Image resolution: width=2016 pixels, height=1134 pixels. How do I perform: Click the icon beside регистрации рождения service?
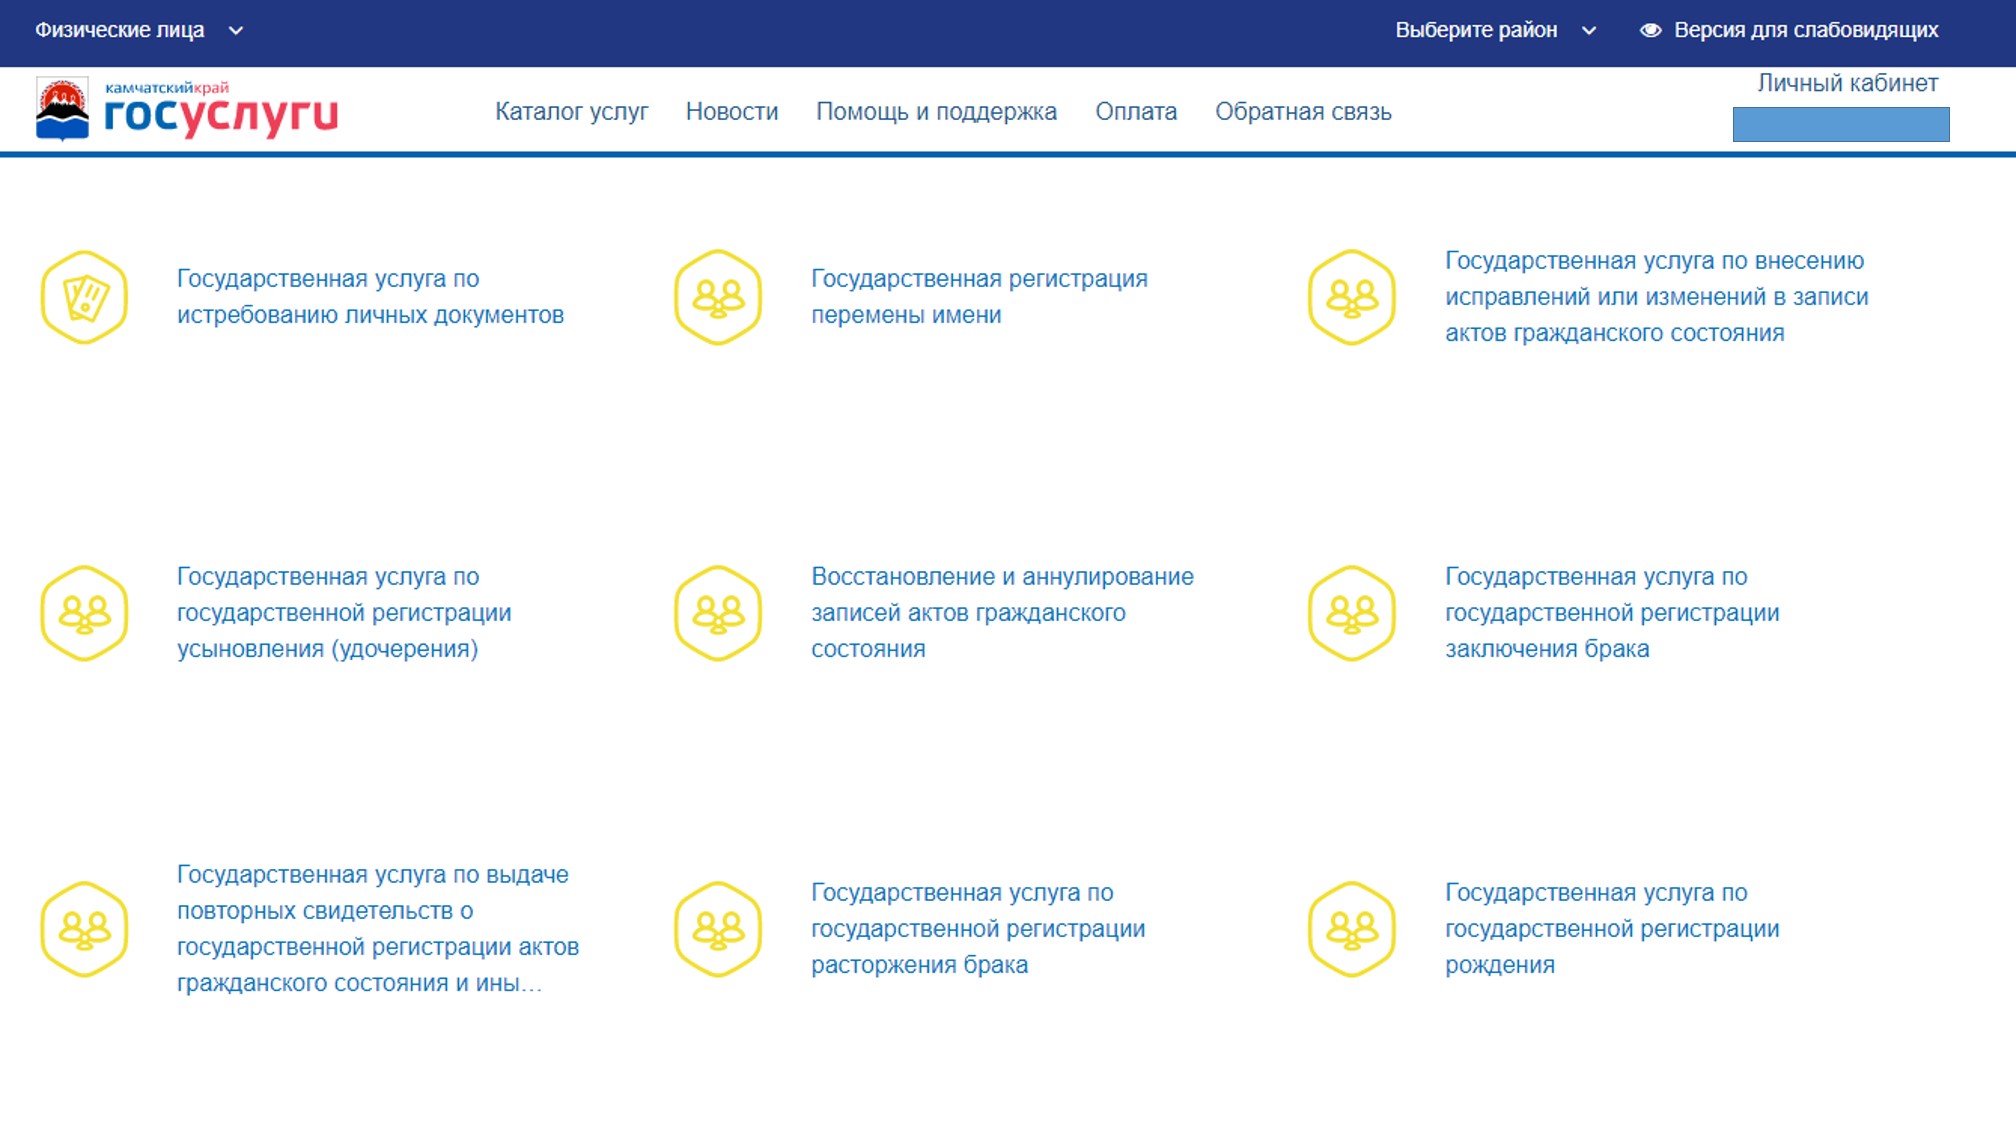1352,929
